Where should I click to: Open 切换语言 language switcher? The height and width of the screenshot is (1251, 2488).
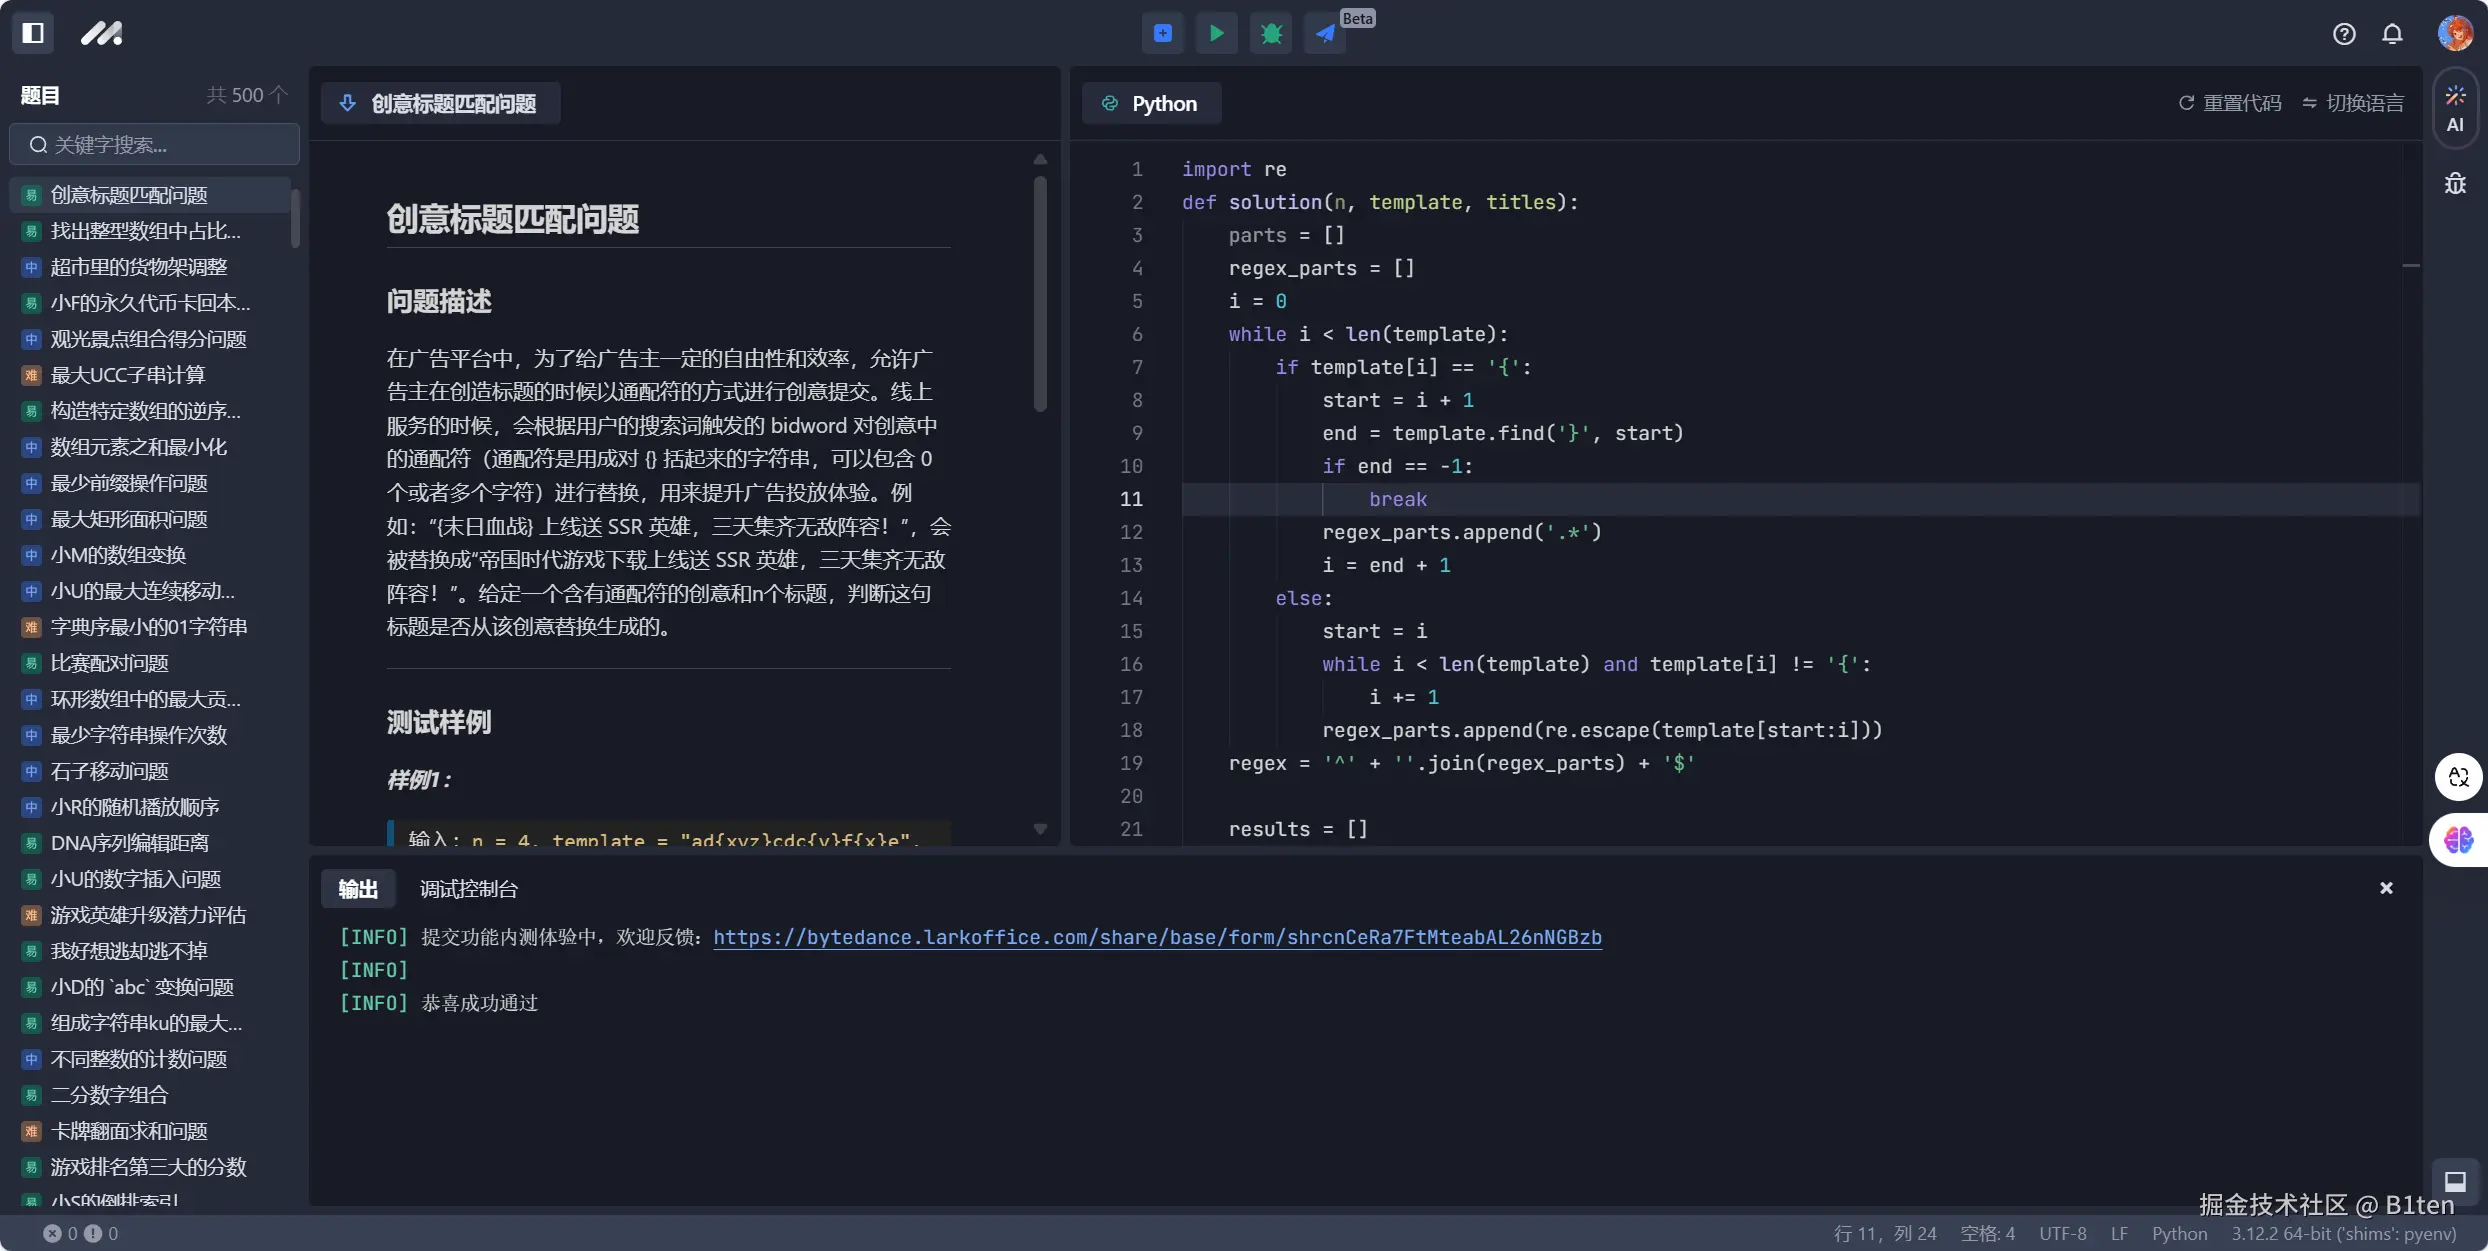point(2353,102)
